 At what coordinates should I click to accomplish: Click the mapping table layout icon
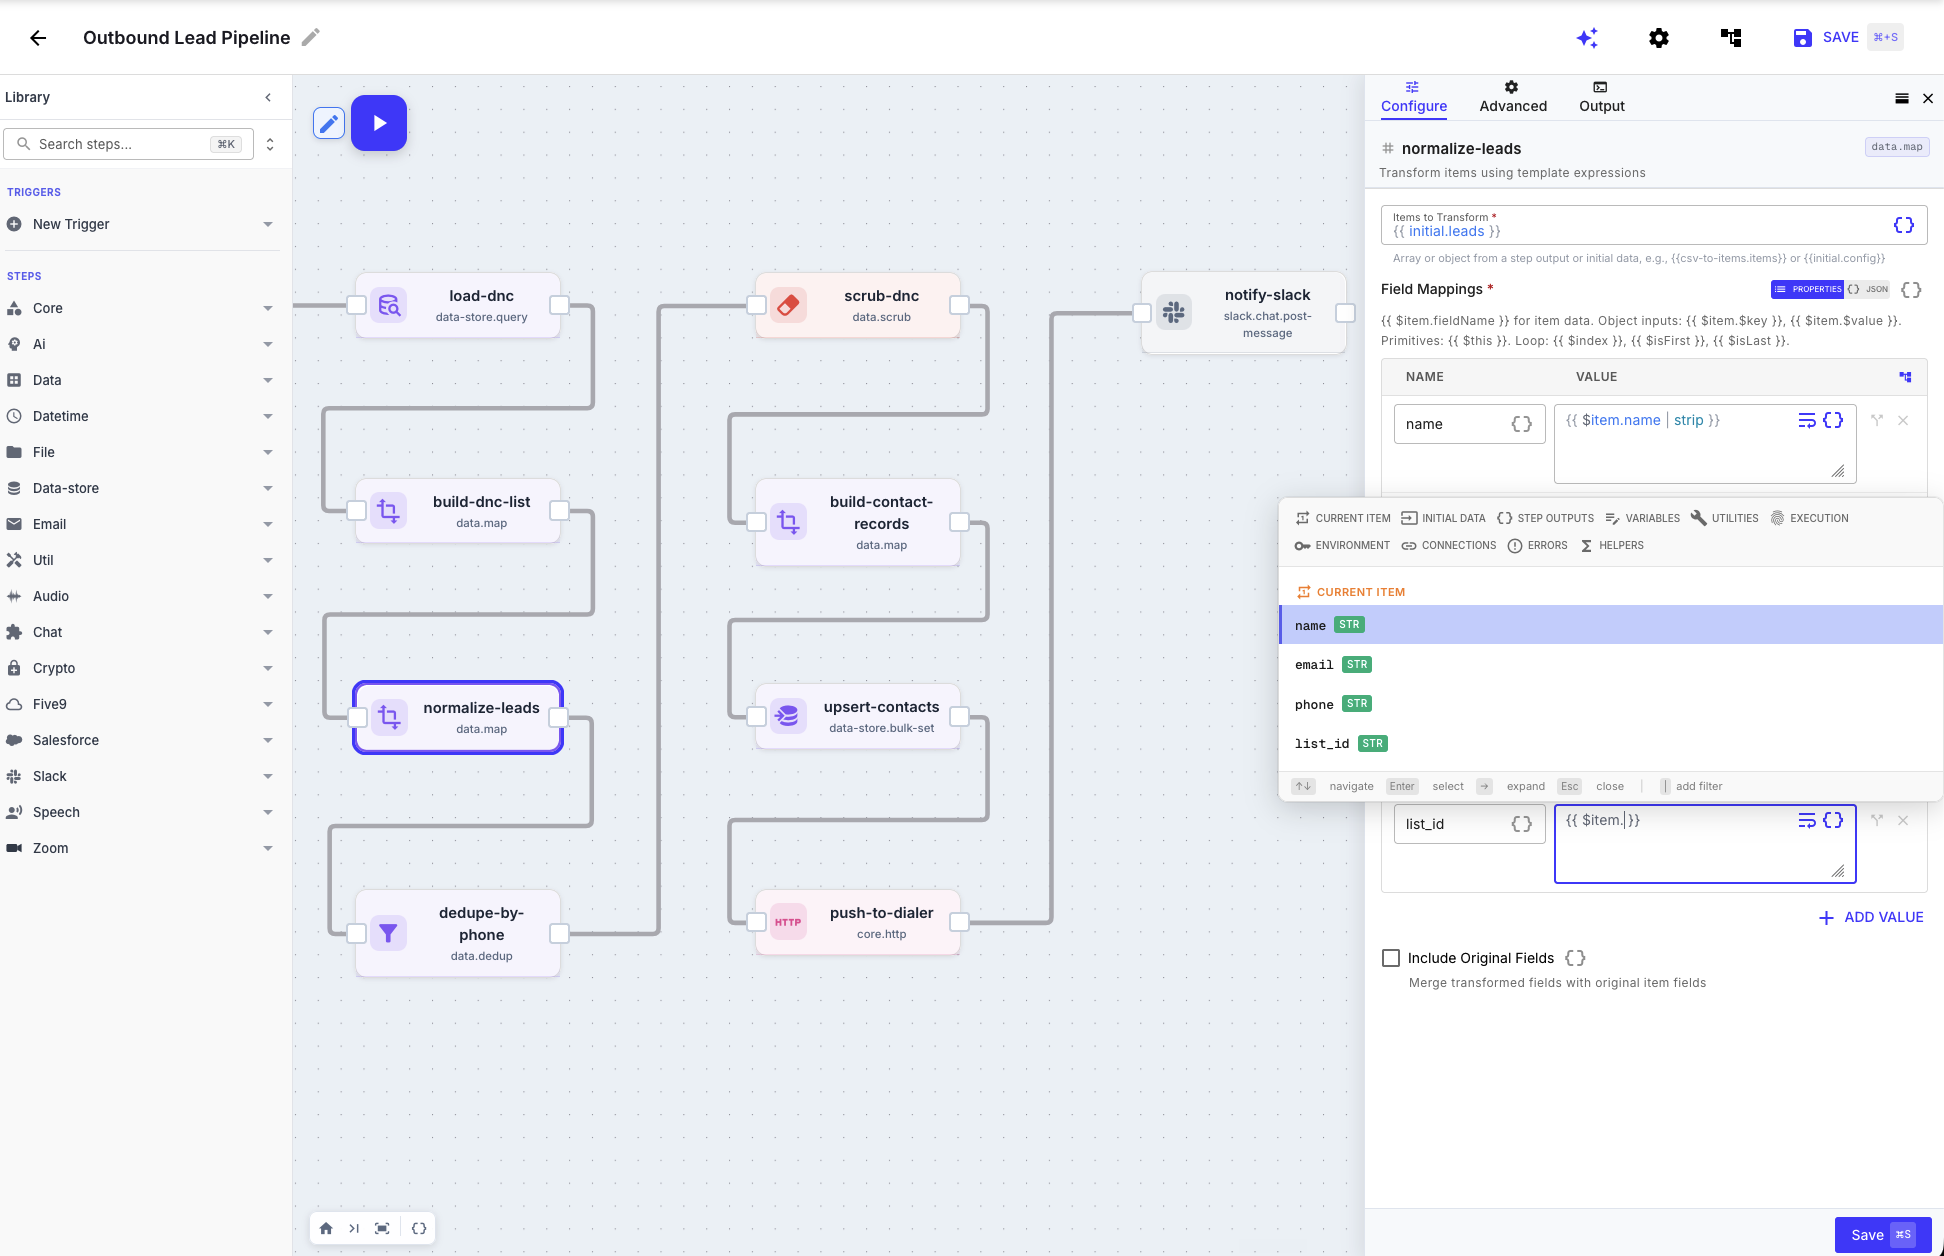pos(1905,377)
